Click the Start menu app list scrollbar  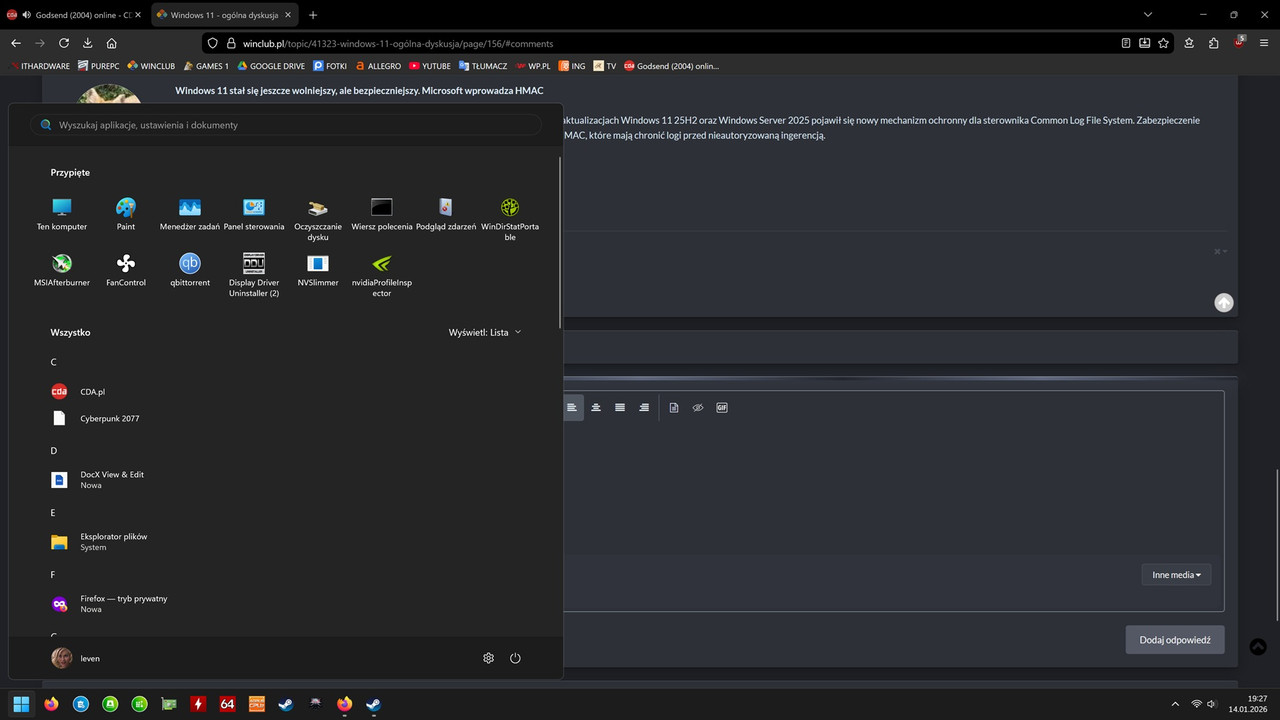[560, 243]
